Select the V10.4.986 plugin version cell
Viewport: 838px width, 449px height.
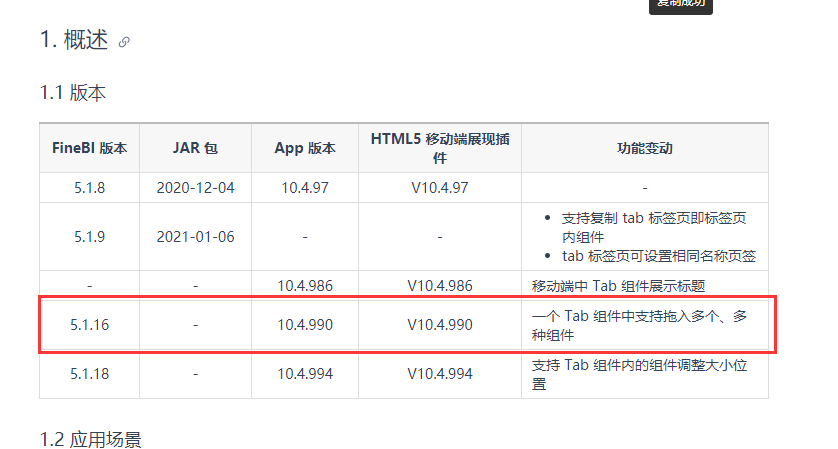point(440,286)
